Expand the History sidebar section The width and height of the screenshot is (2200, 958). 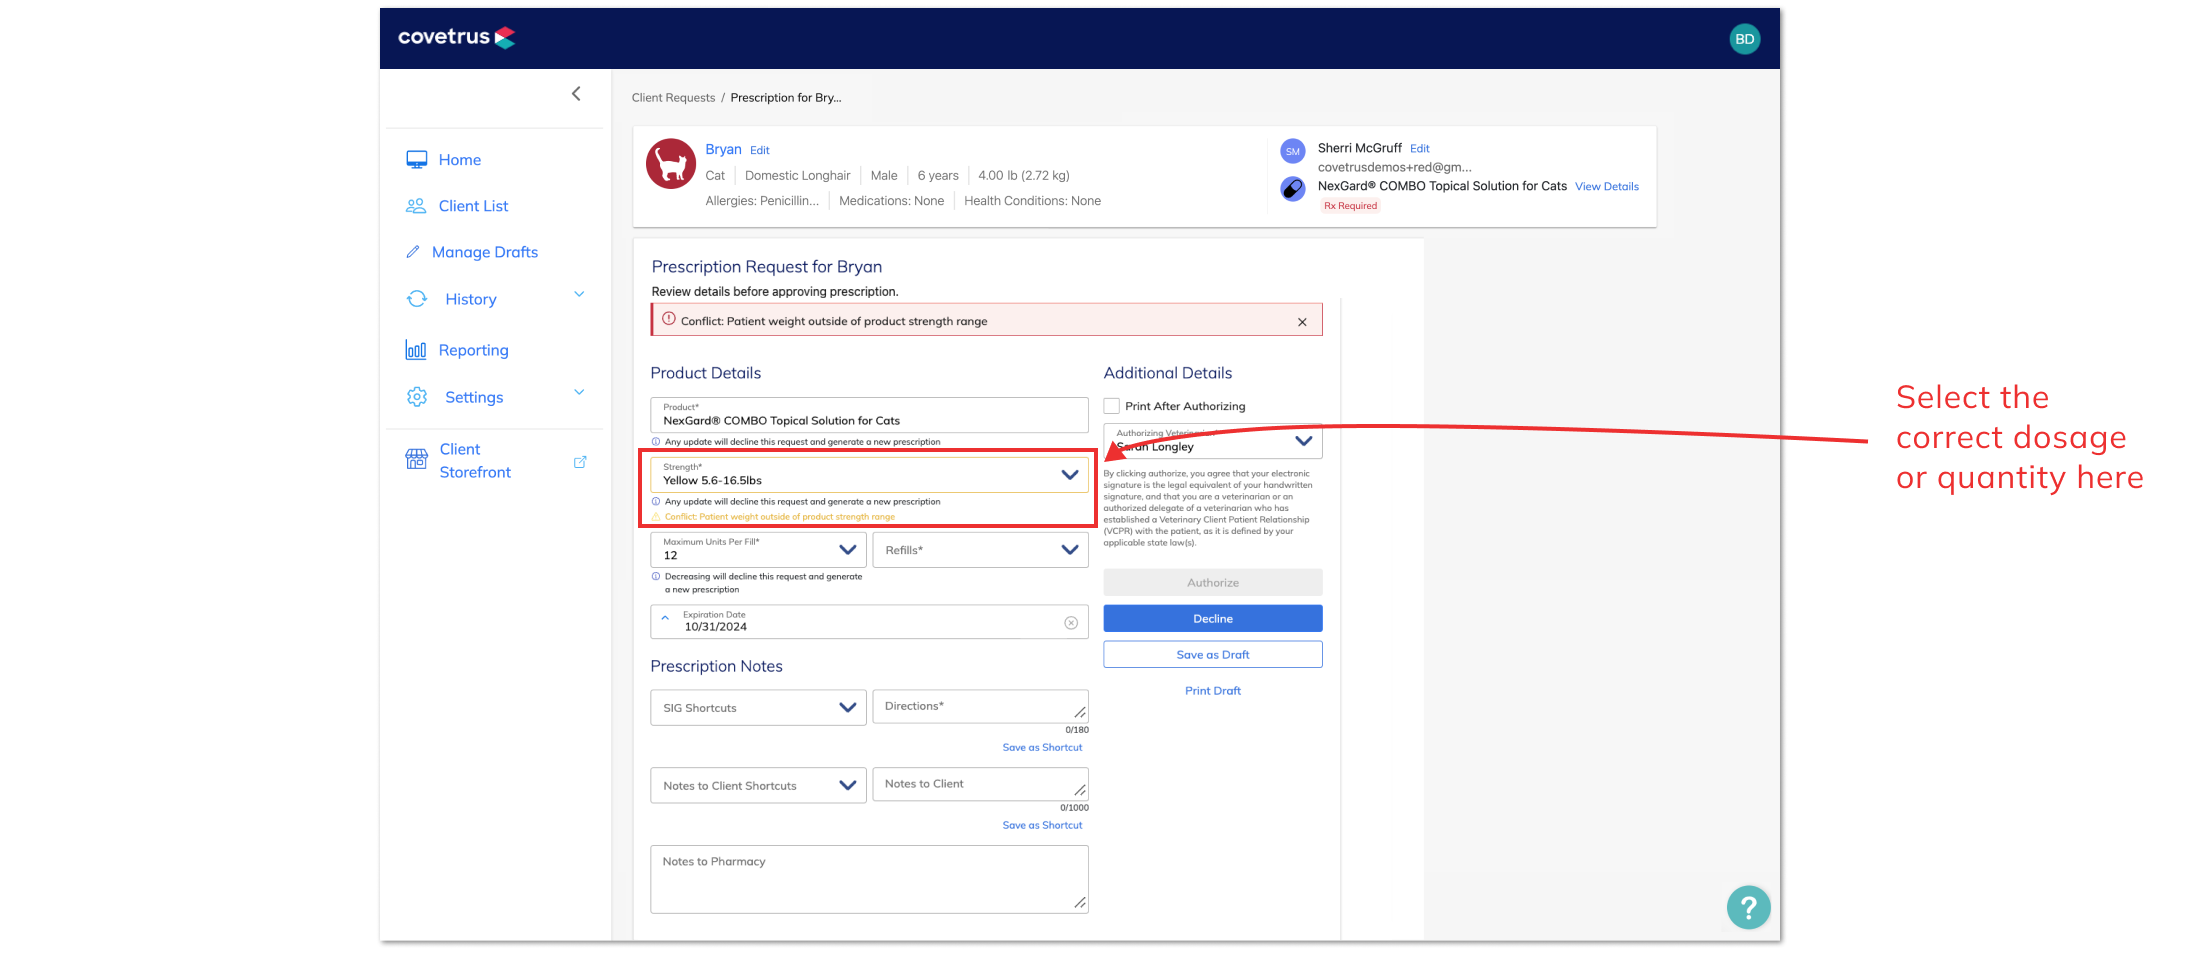579,294
